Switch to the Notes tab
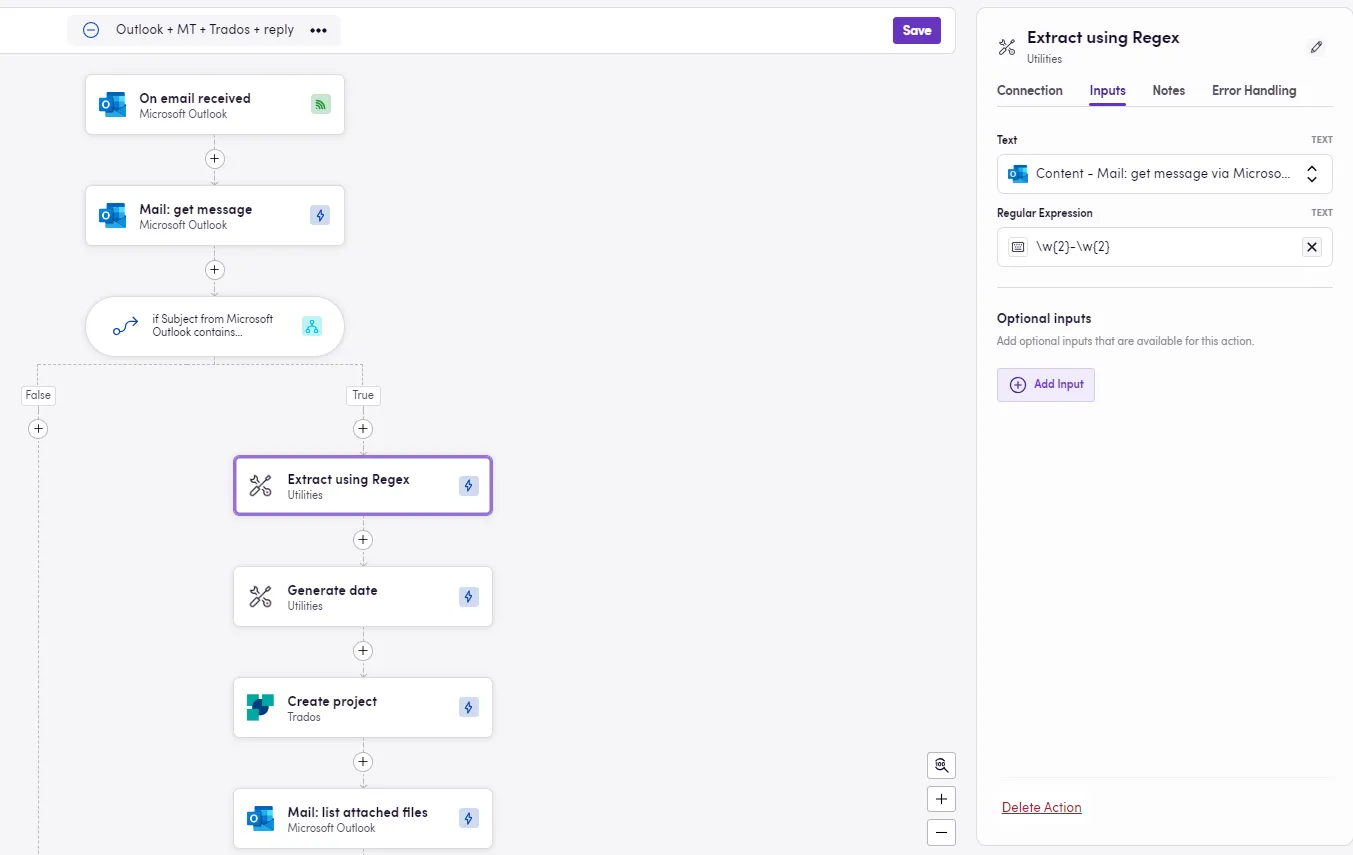This screenshot has width=1353, height=855. pyautogui.click(x=1168, y=90)
